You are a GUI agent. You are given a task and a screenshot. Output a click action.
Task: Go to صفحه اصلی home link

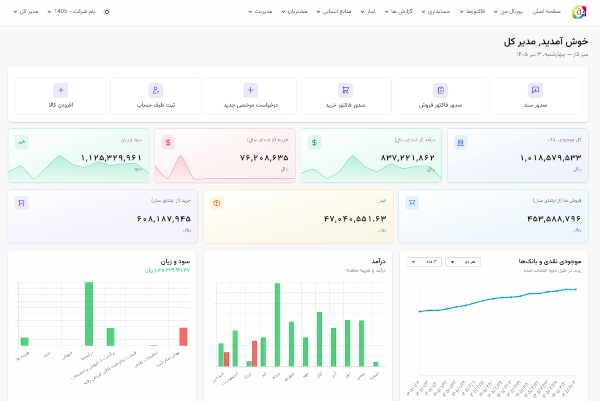pyautogui.click(x=546, y=11)
